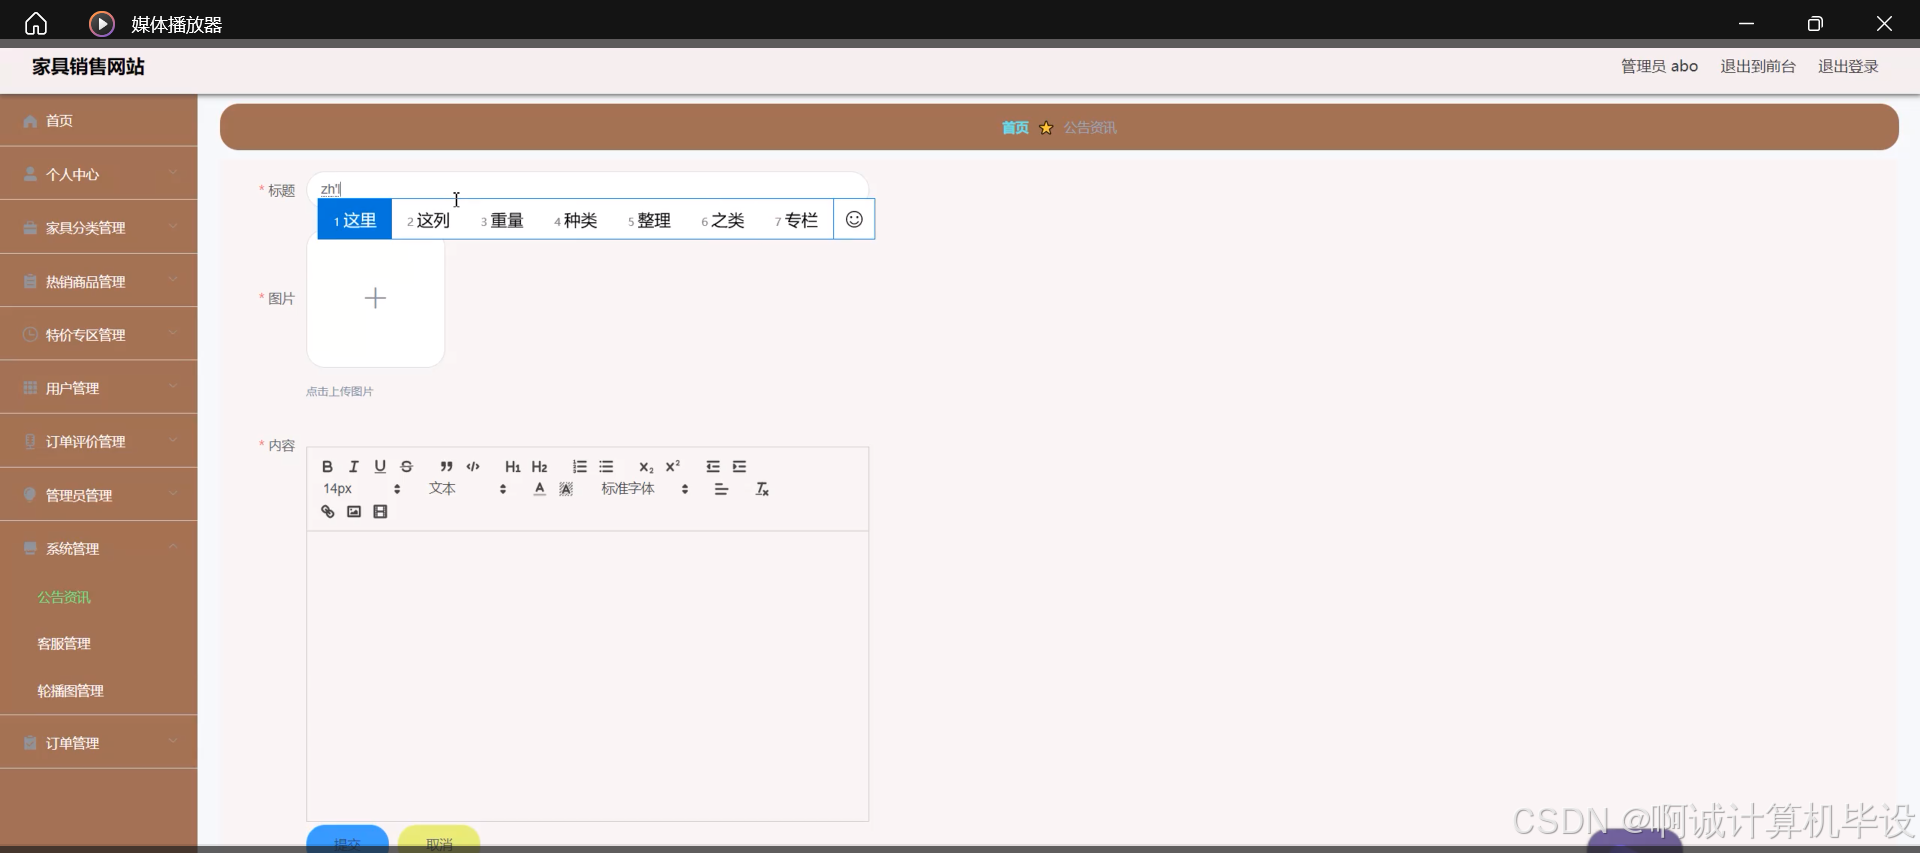Click the 标题 title input field
The height and width of the screenshot is (853, 1920).
(x=587, y=188)
